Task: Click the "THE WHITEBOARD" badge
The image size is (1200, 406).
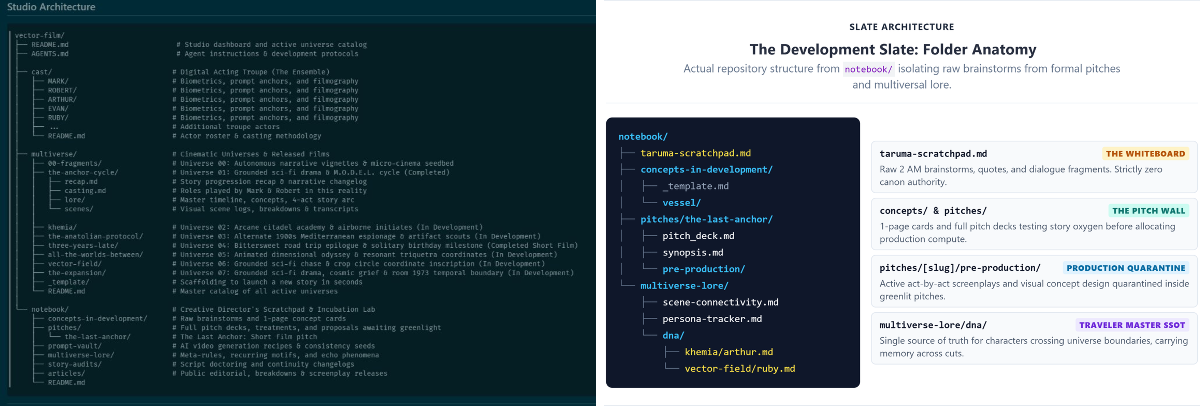Action: click(1146, 154)
